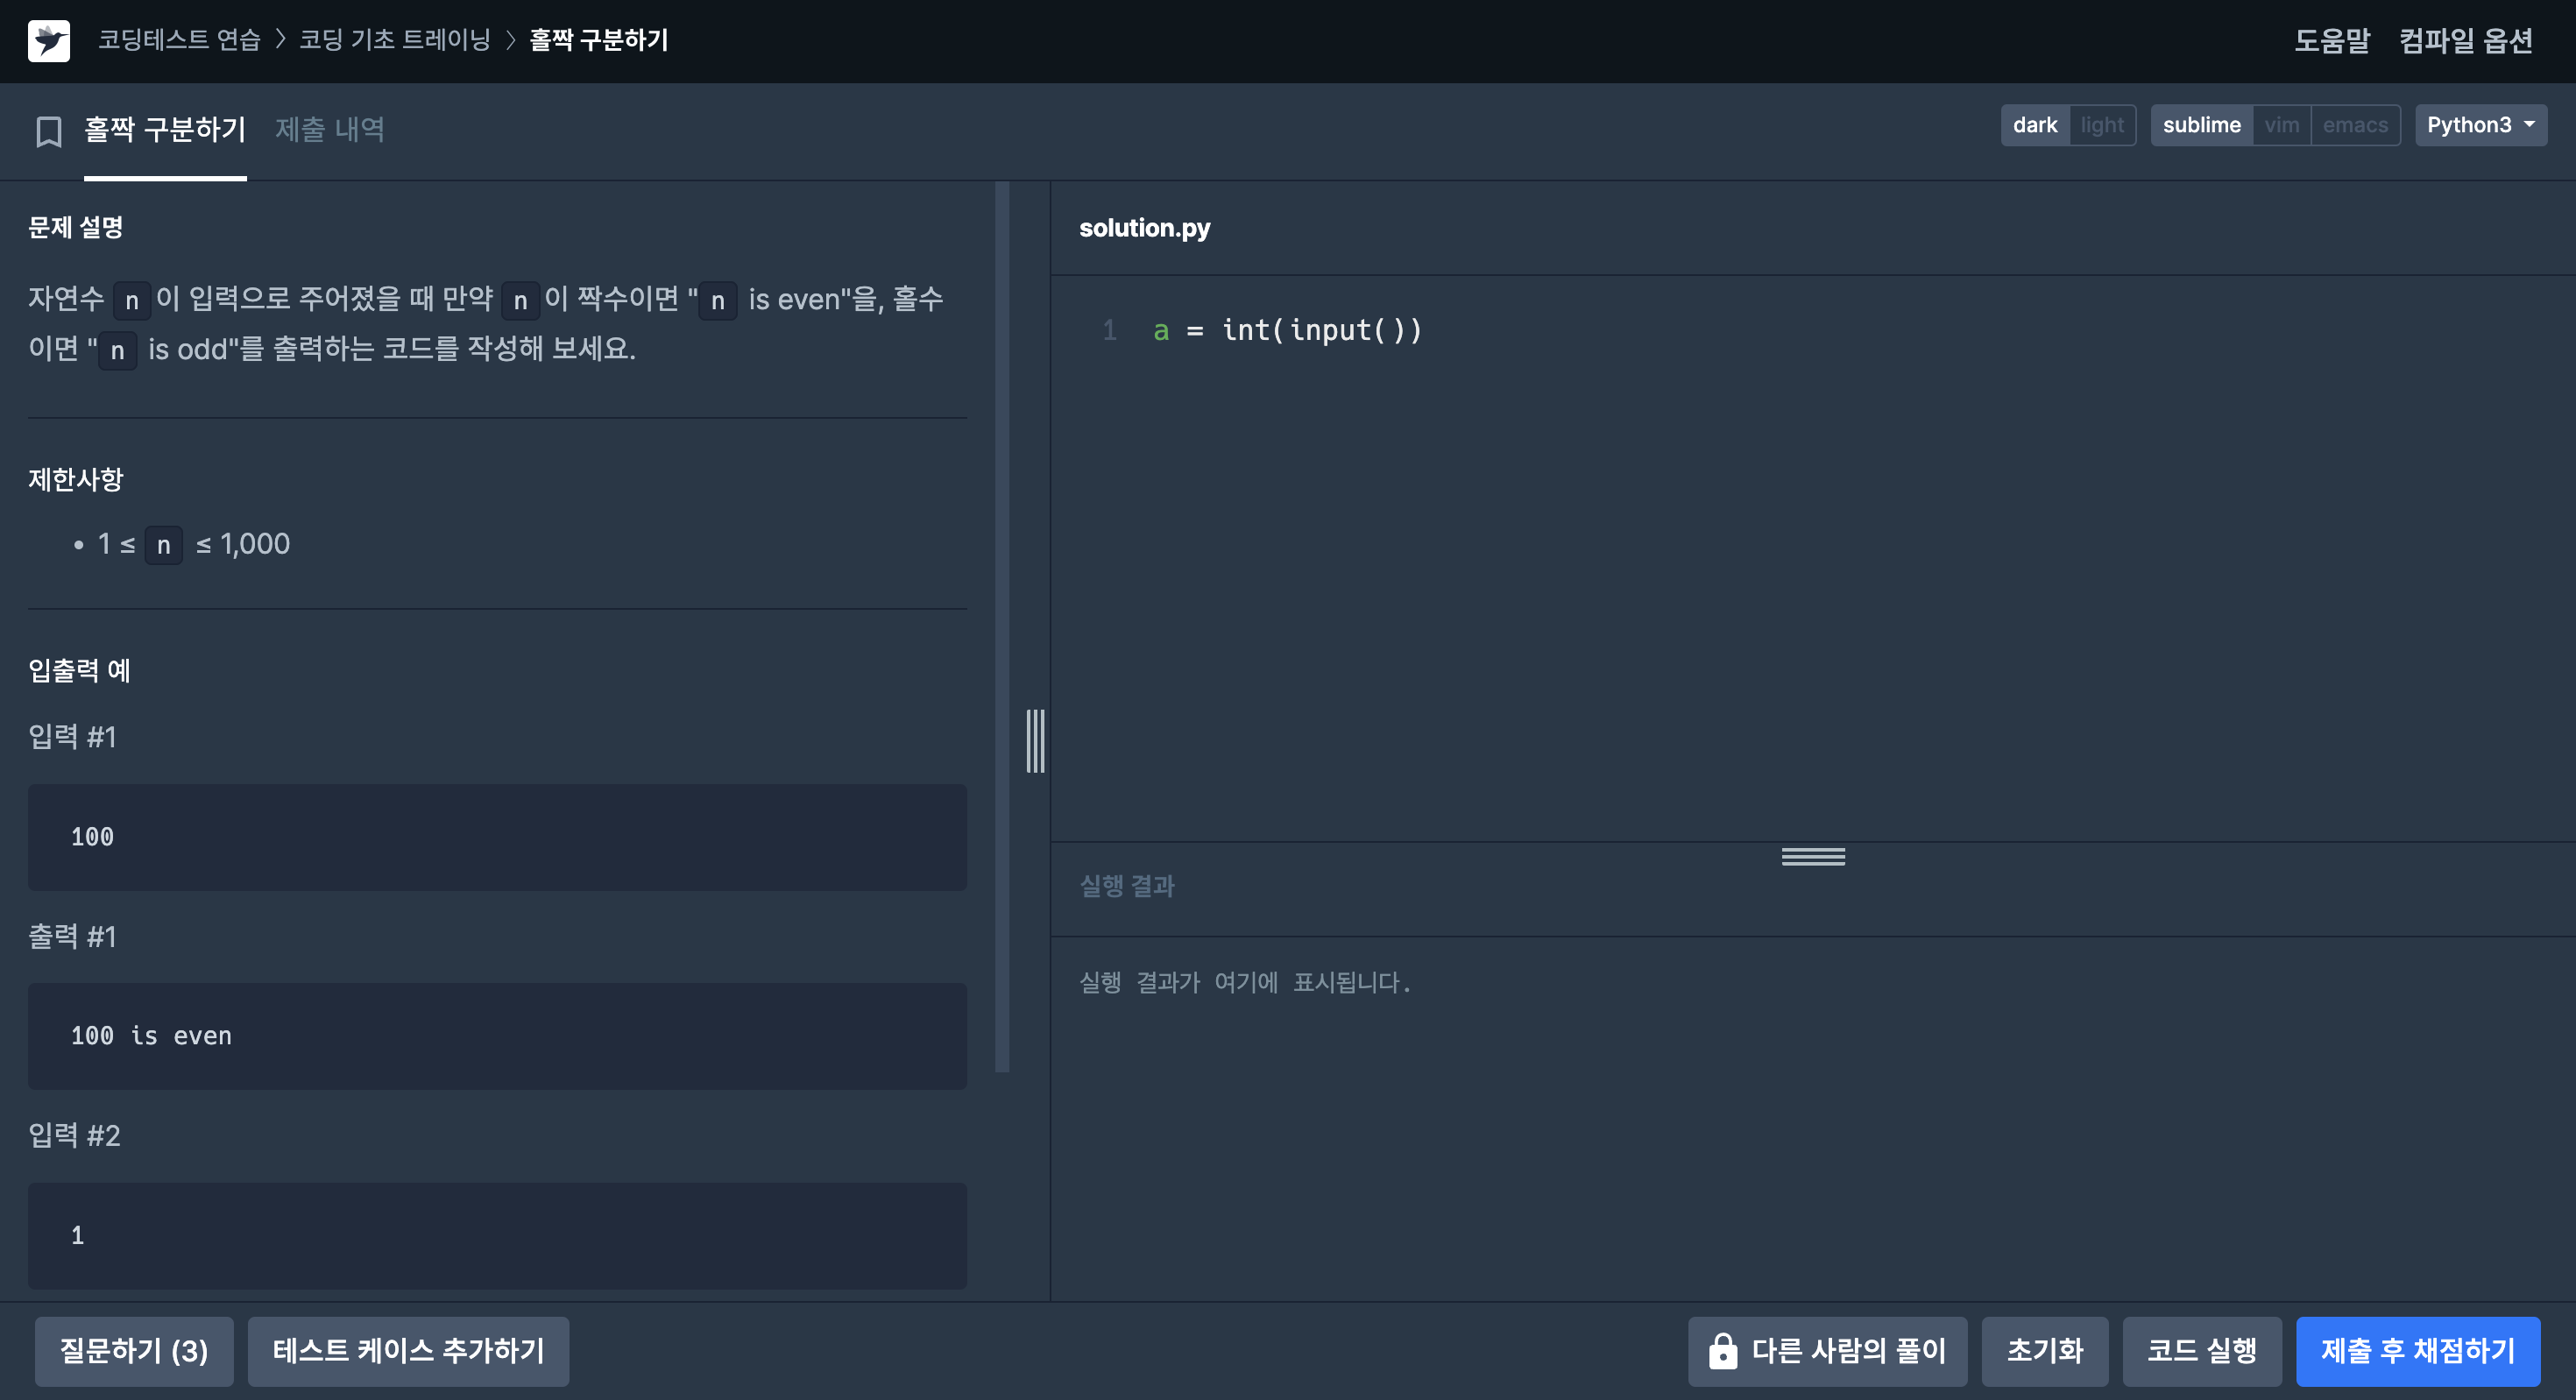Click the 제출 후 채점하기 button
This screenshot has height=1400, width=2576.
(2417, 1351)
